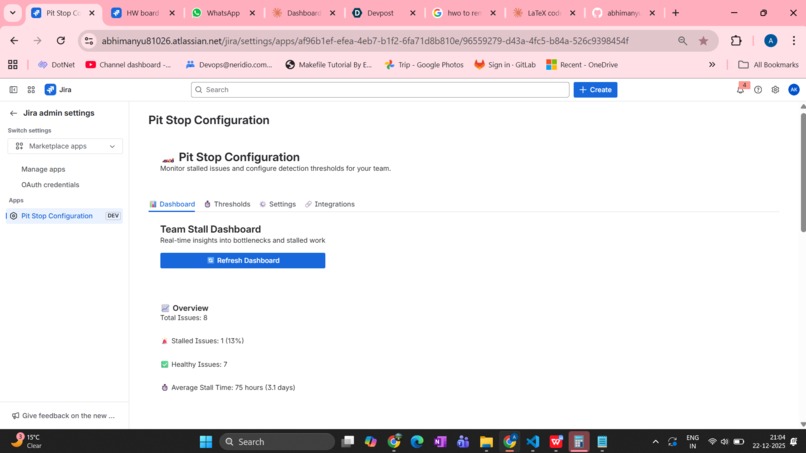Open the weather widget 15°C Clear
Viewport: 806px width, 453px height.
pyautogui.click(x=27, y=441)
